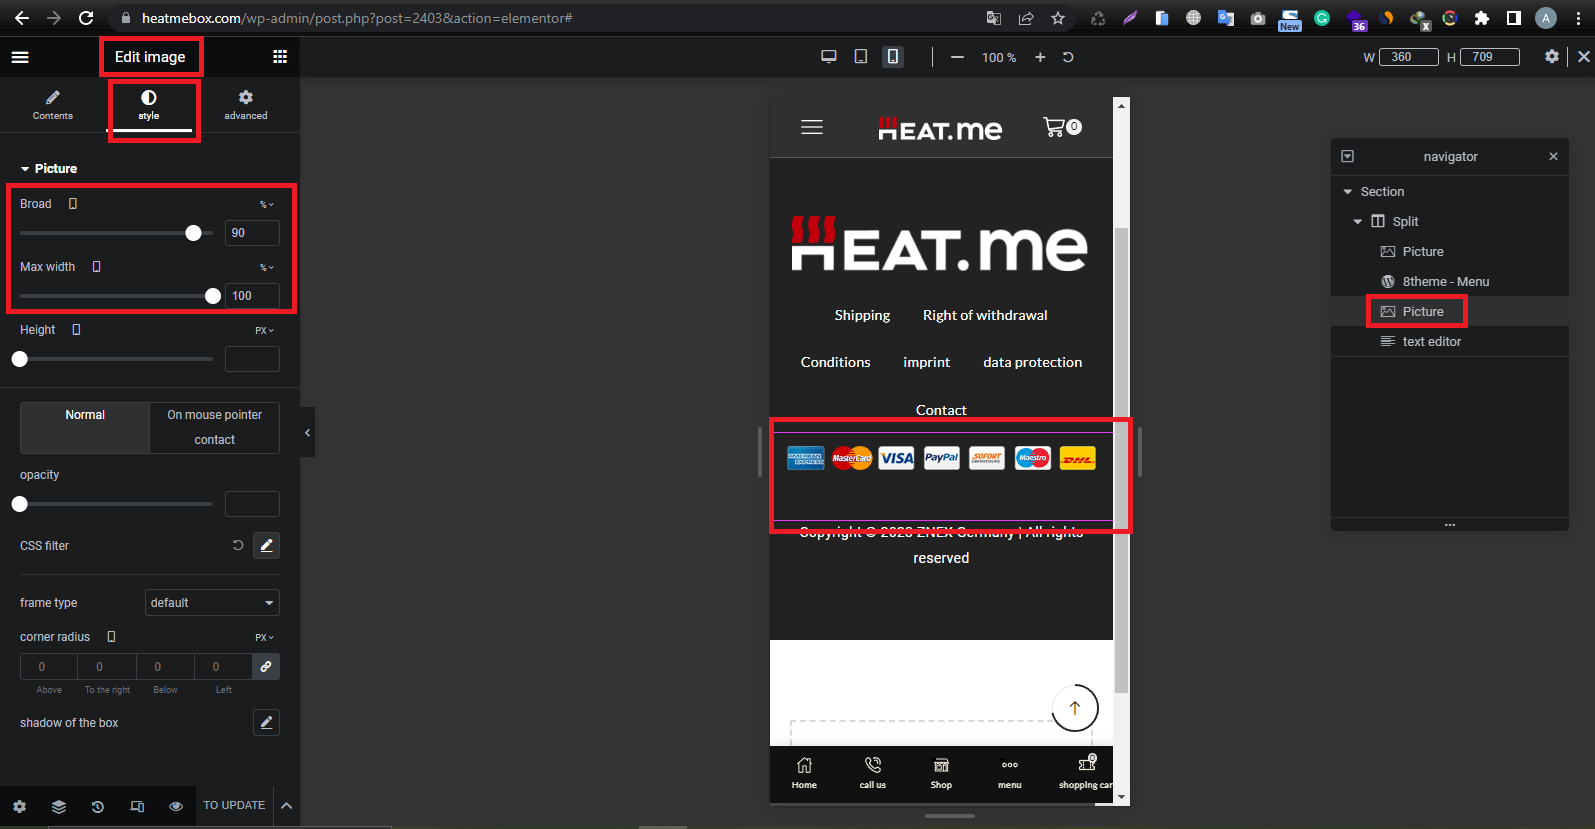Switch to tablet preview mode
The width and height of the screenshot is (1595, 829).
tap(861, 57)
